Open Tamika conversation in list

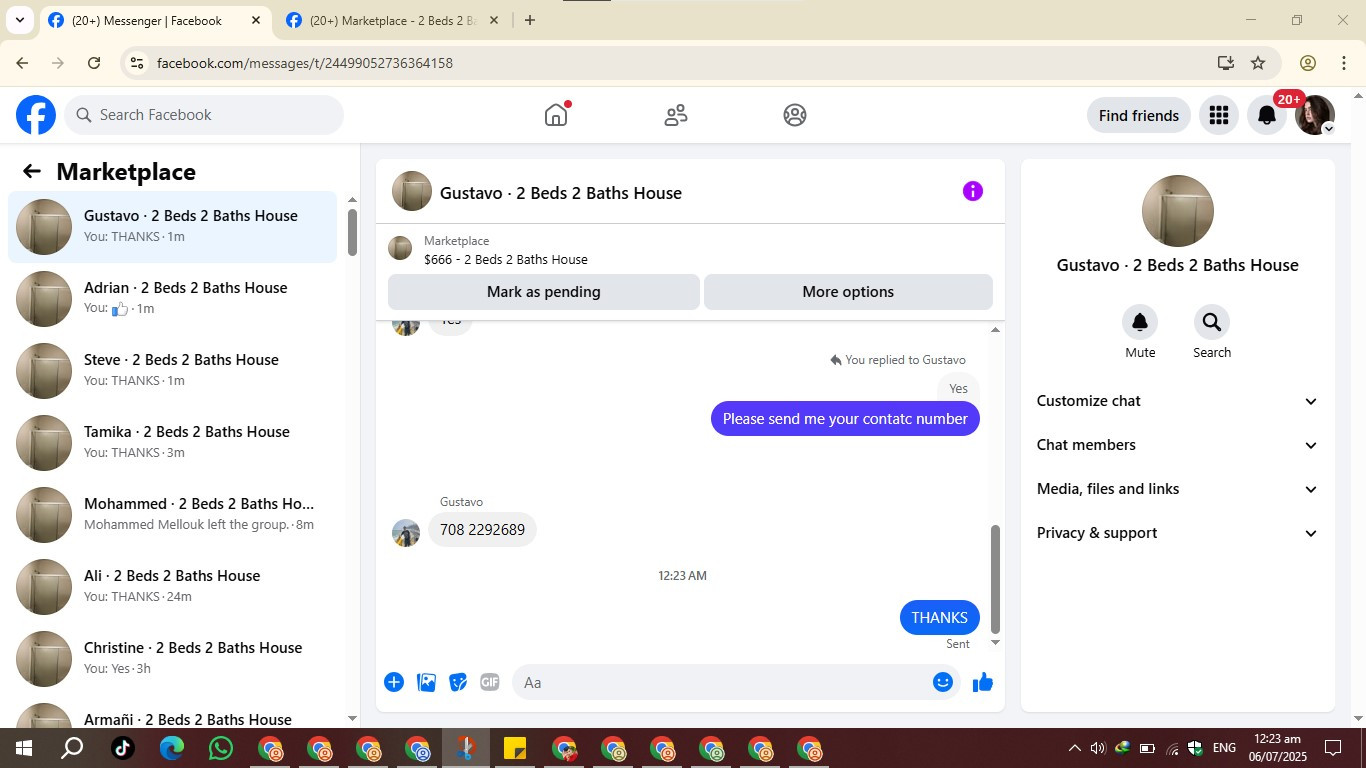[173, 443]
